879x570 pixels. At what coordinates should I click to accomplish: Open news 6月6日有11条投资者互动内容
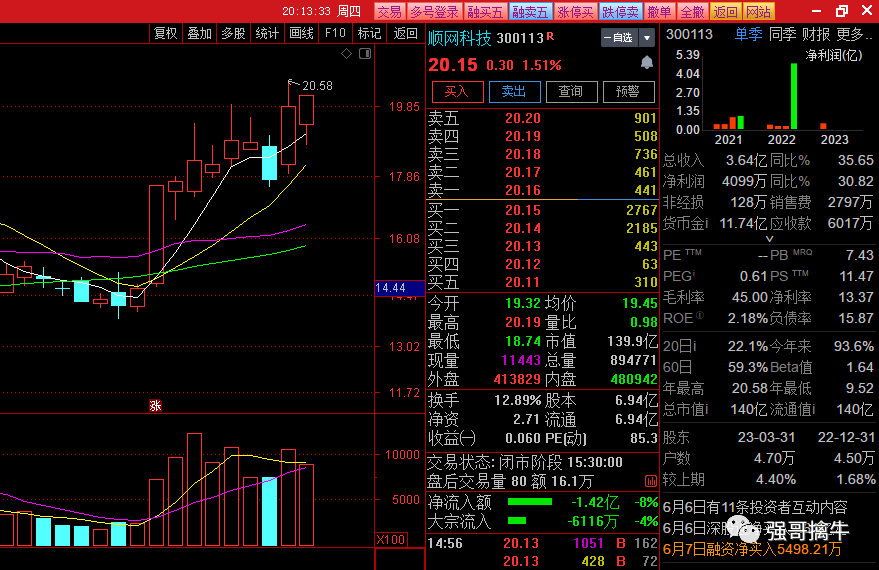tap(755, 508)
